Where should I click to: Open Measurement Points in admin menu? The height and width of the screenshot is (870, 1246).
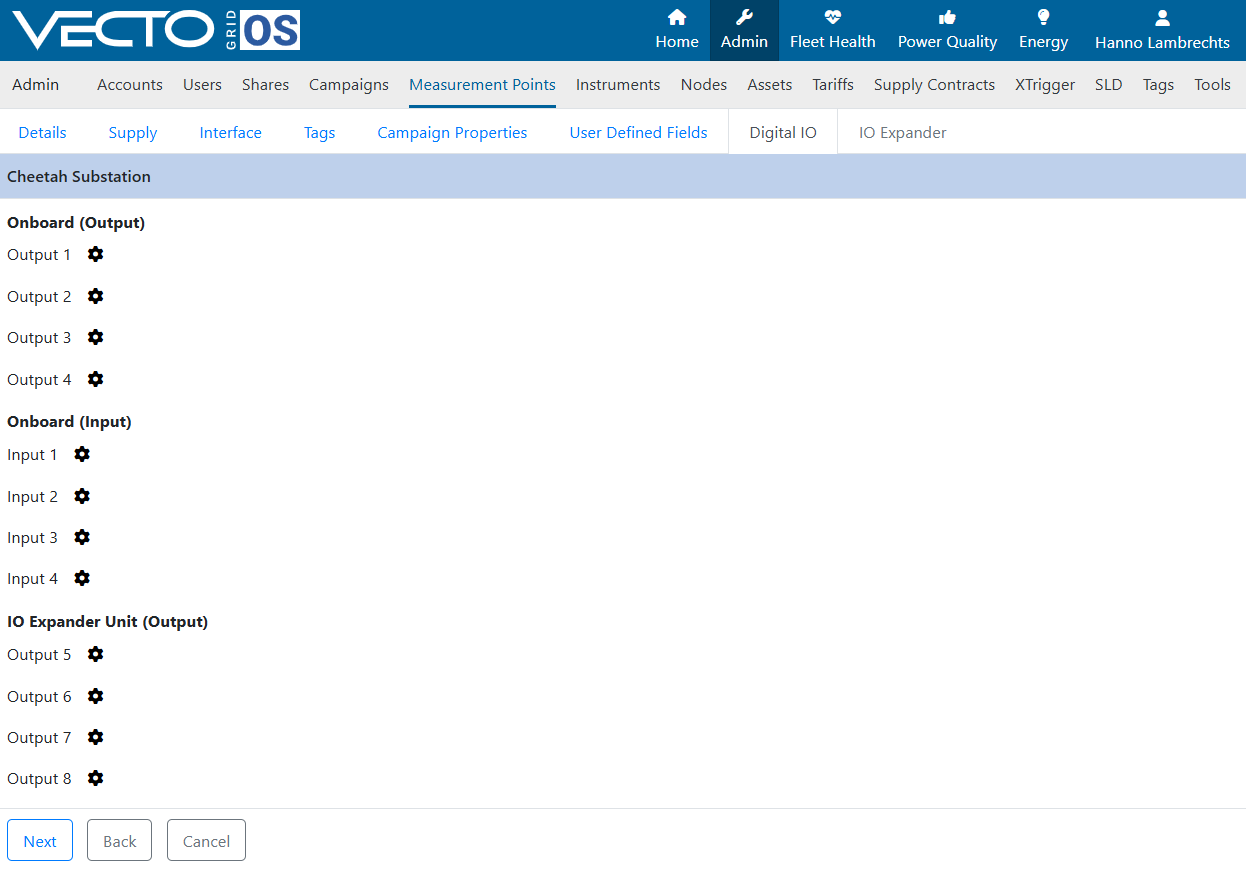[482, 85]
